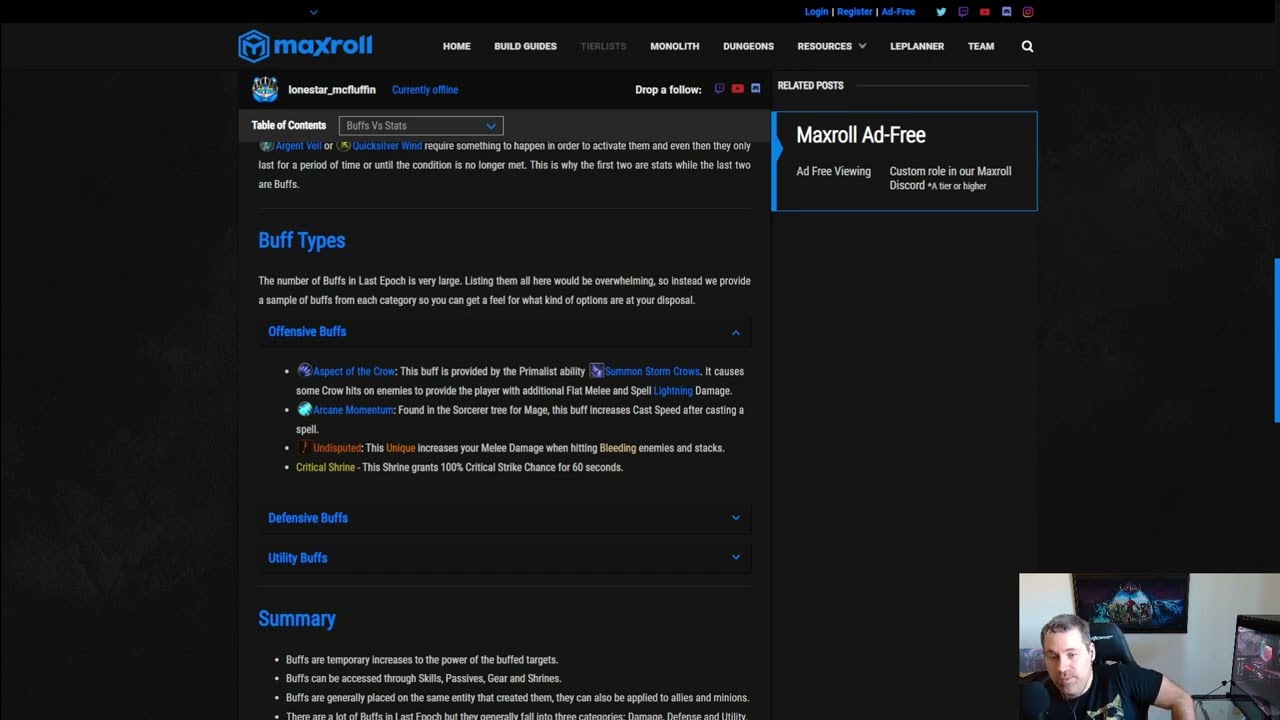1280x720 pixels.
Task: Click the lonestar_mcfluffin author avatar
Action: click(x=265, y=89)
